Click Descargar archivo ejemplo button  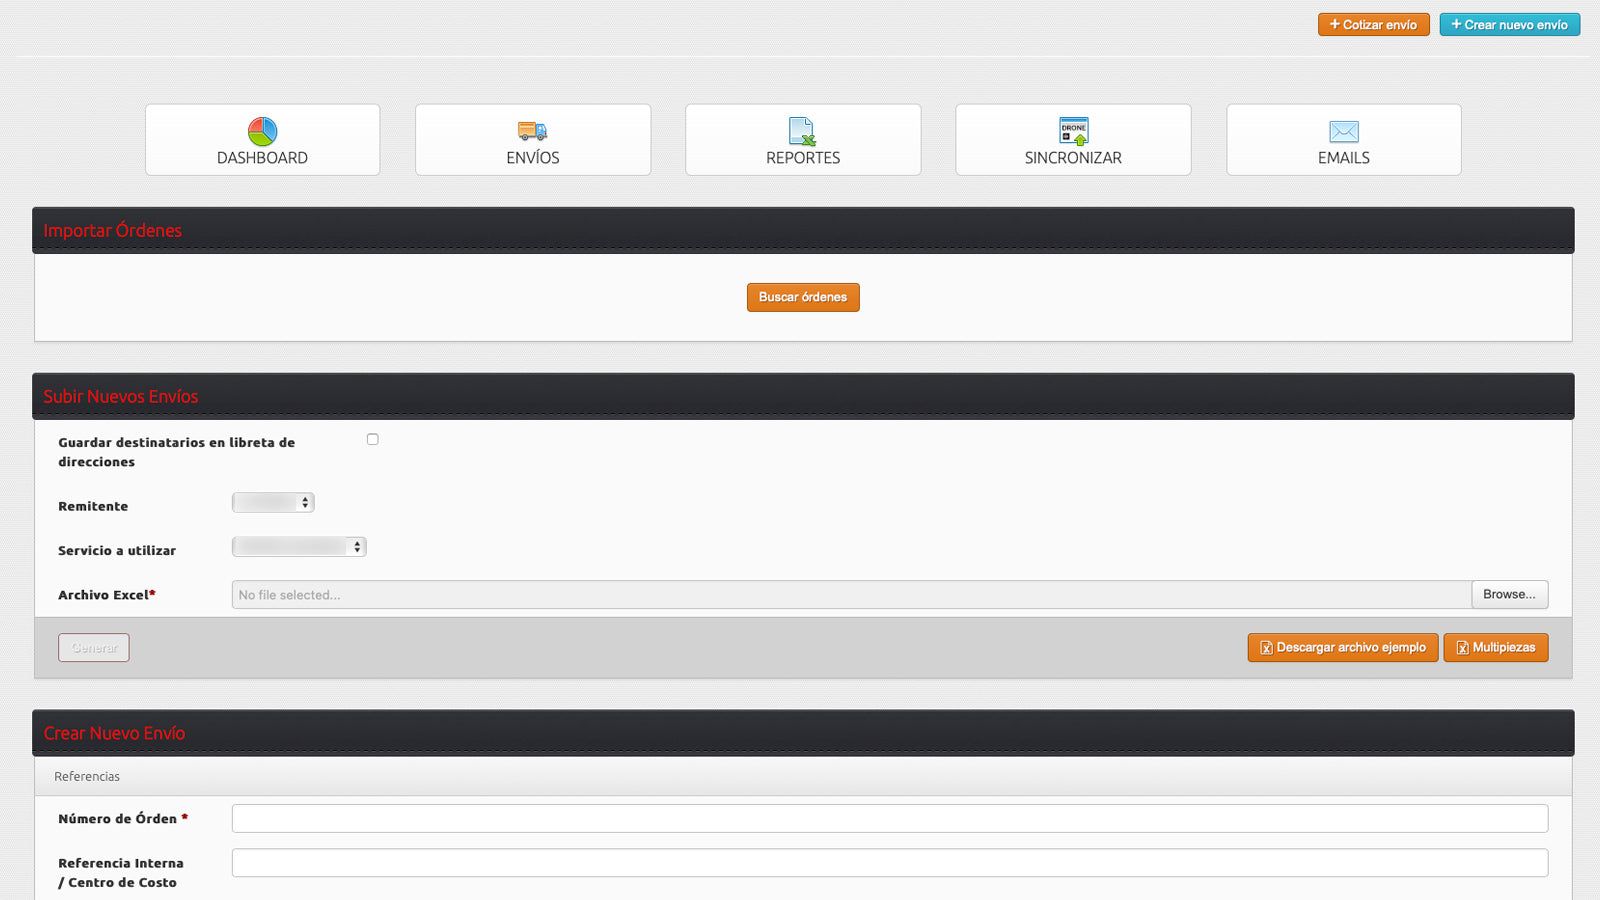1343,648
